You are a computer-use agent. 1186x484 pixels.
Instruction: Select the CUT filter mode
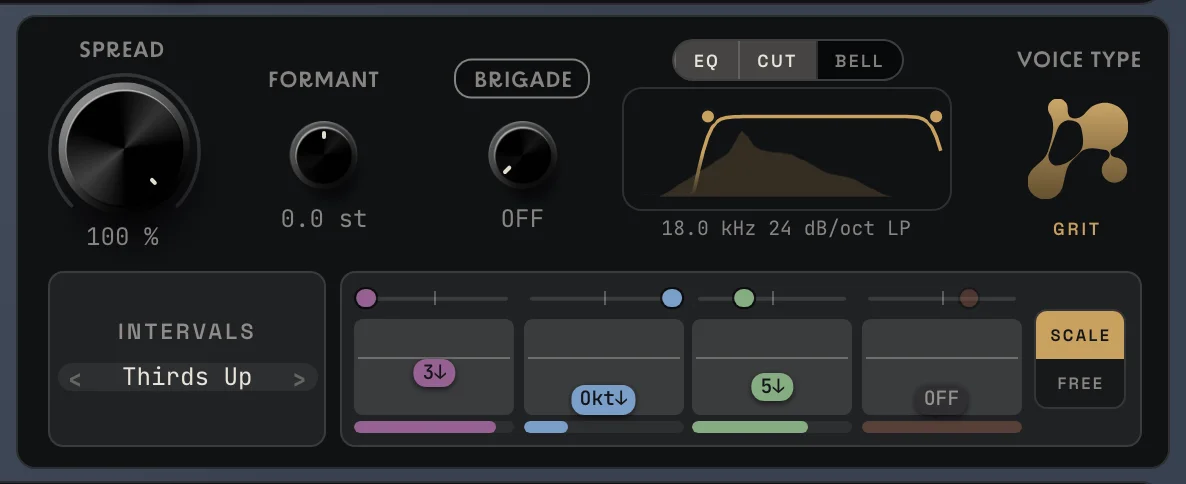[x=777, y=60]
